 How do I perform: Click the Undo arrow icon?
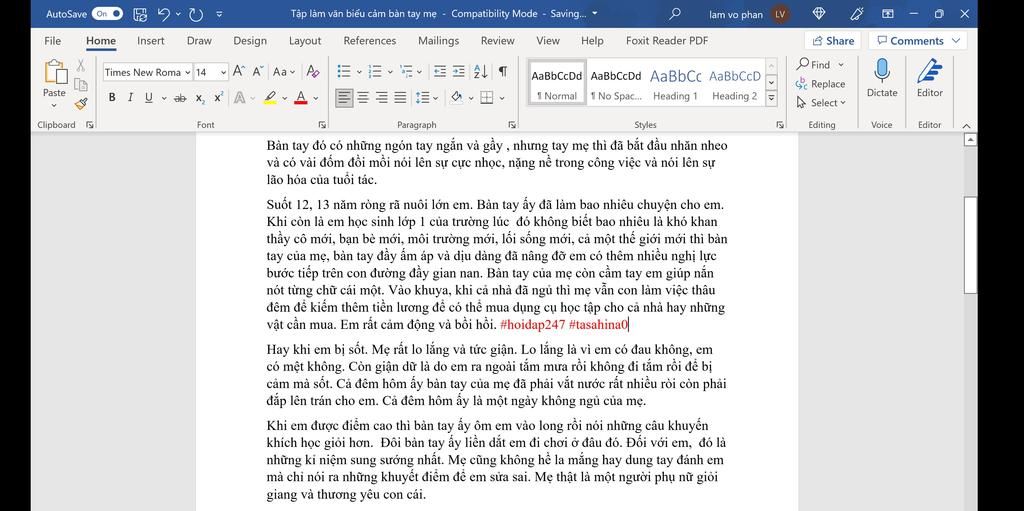click(x=164, y=14)
